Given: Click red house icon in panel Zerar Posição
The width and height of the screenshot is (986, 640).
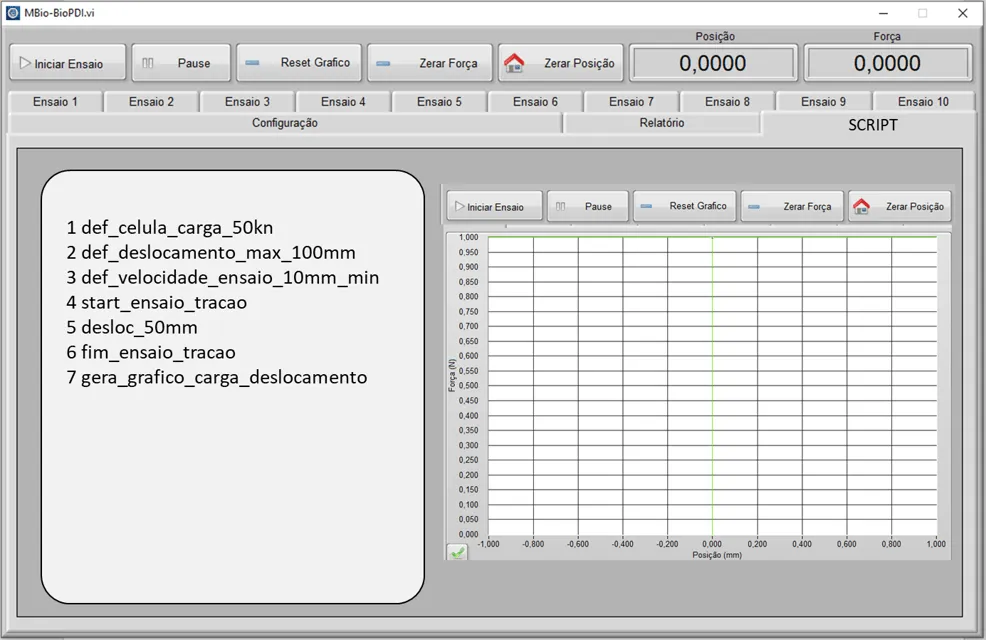Looking at the screenshot, I should click(x=861, y=206).
